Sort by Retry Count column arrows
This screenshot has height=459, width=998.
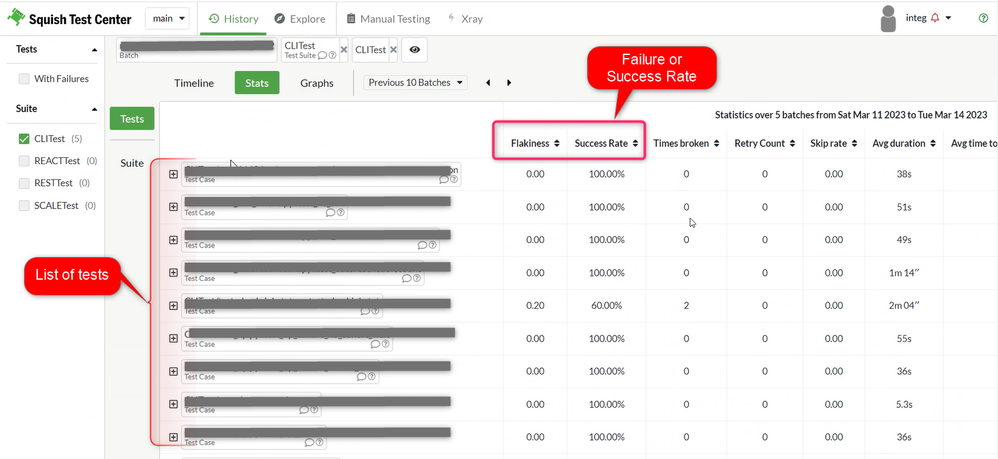(x=792, y=144)
